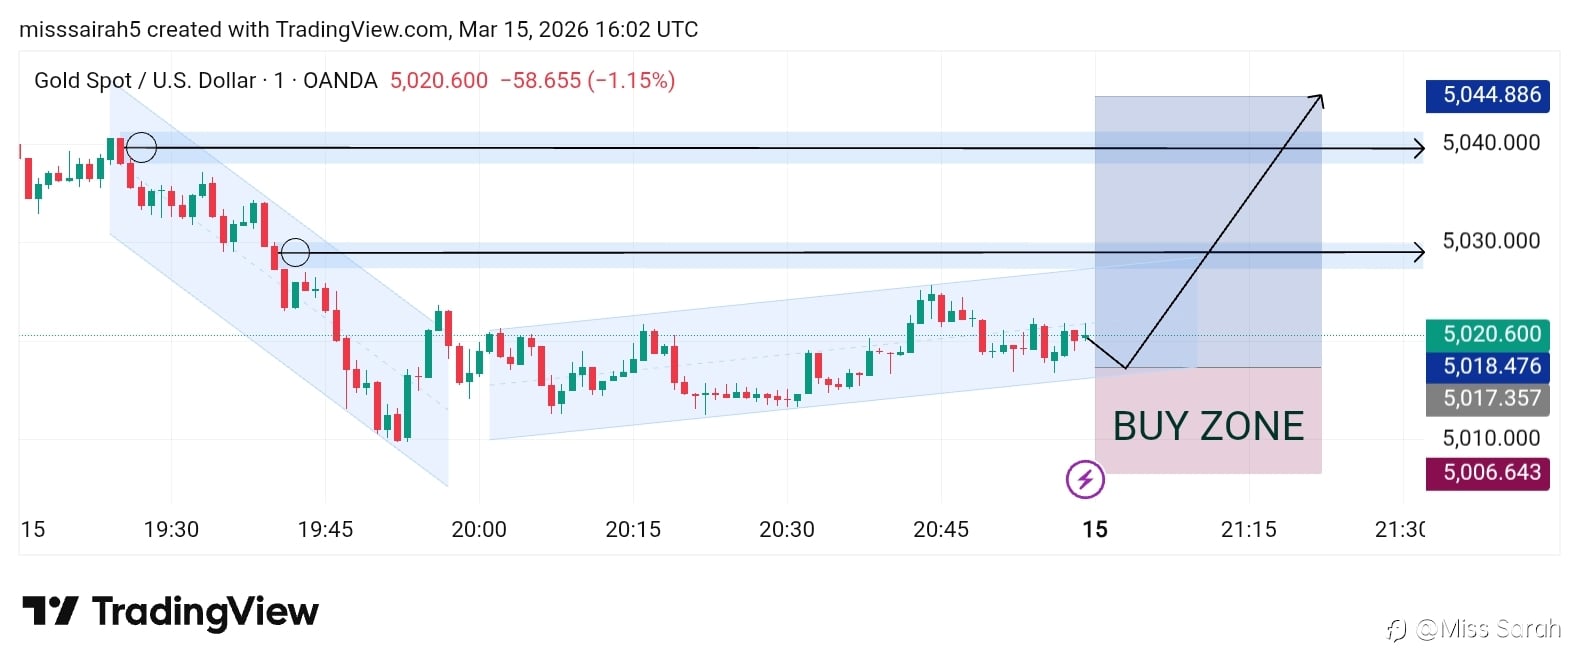The width and height of the screenshot is (1579, 668).
Task: Select the blue 5,018.476 entry price label
Action: coord(1487,366)
